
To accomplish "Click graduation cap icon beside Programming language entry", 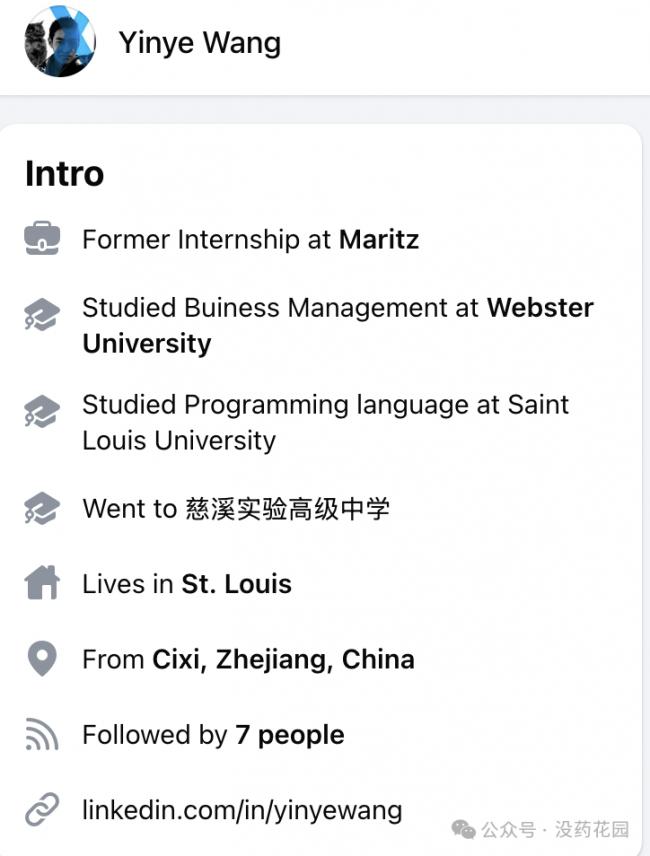I will point(42,412).
